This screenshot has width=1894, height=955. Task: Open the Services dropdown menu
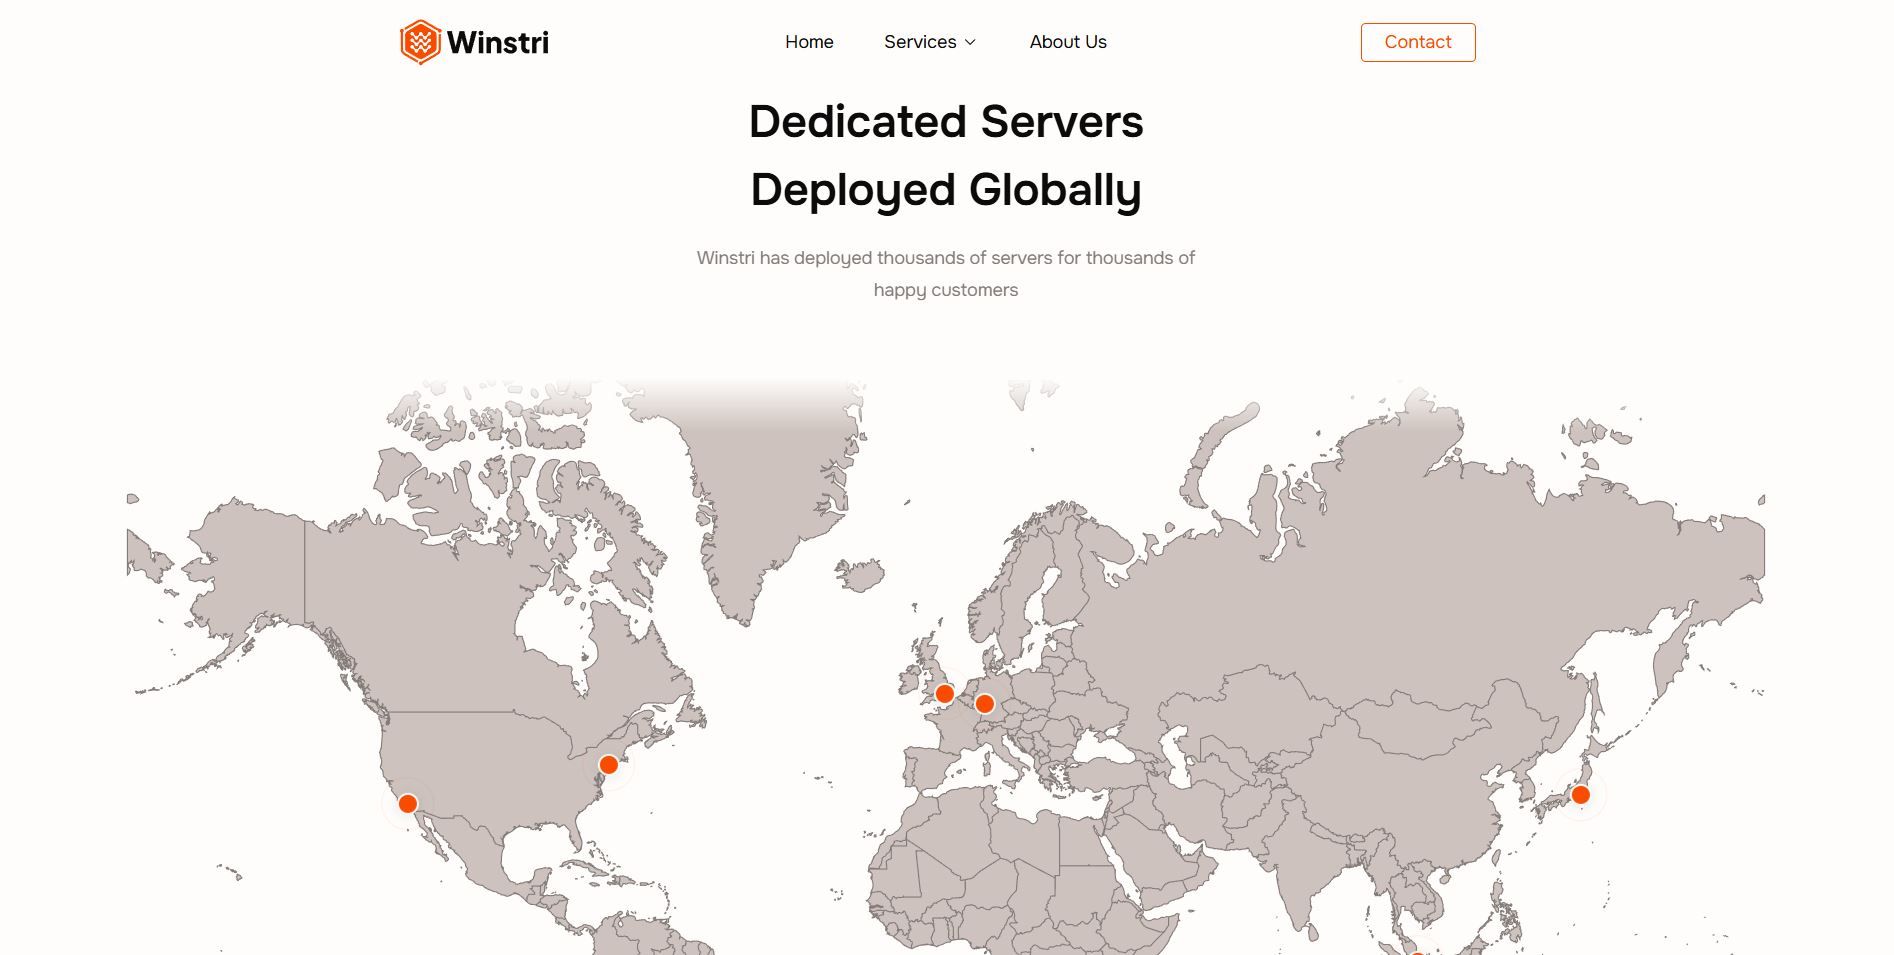pyautogui.click(x=920, y=42)
